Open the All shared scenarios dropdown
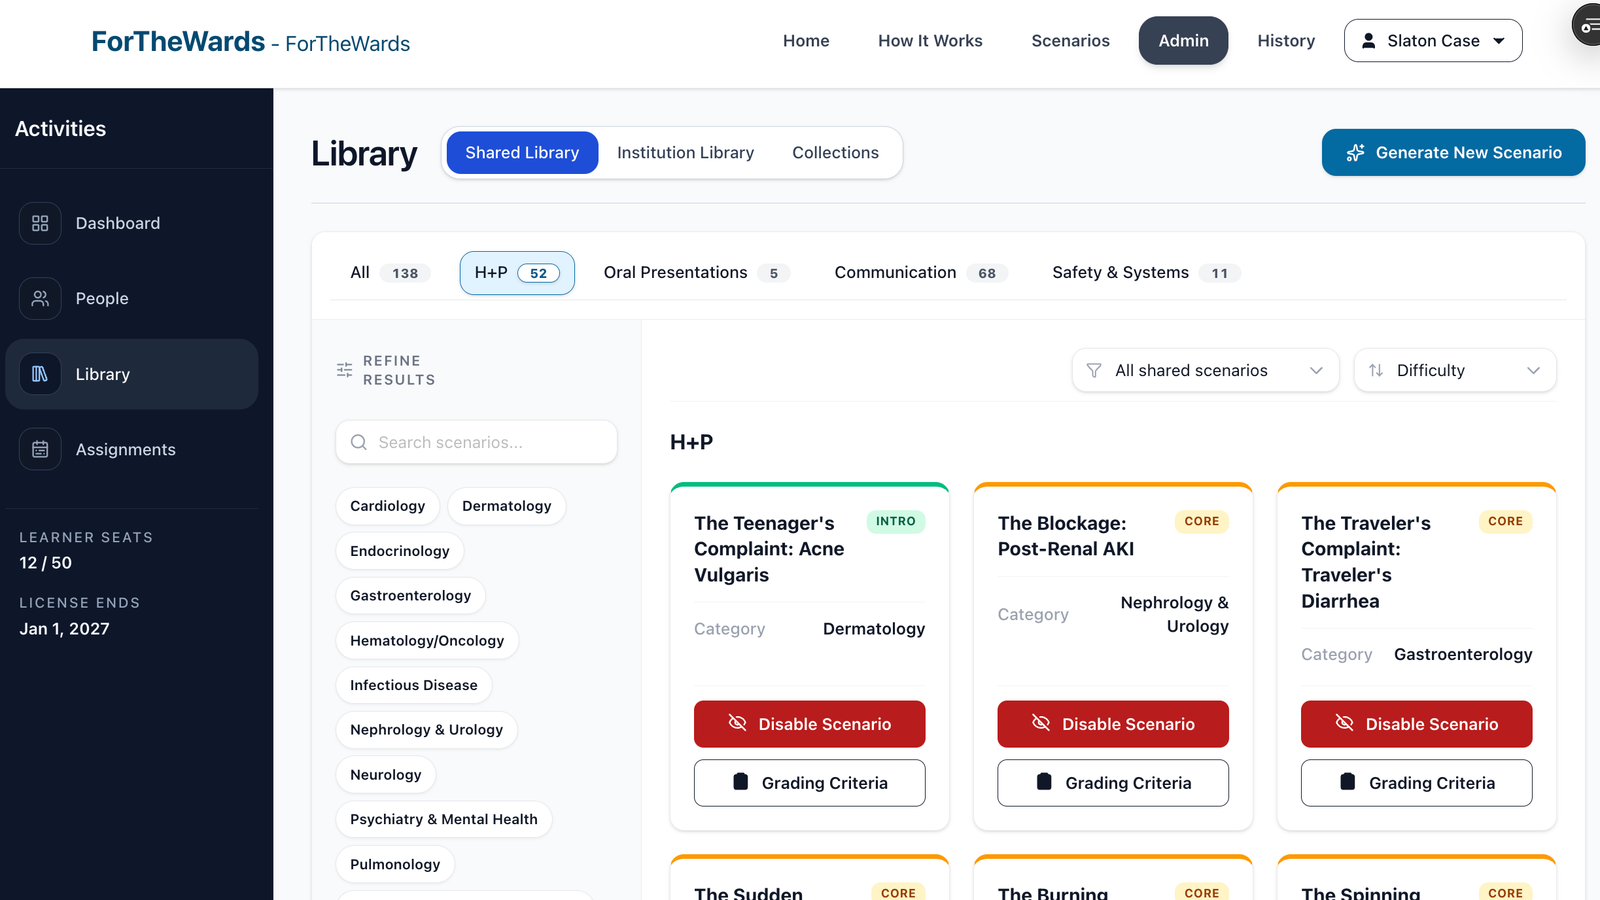This screenshot has width=1600, height=900. [1204, 370]
